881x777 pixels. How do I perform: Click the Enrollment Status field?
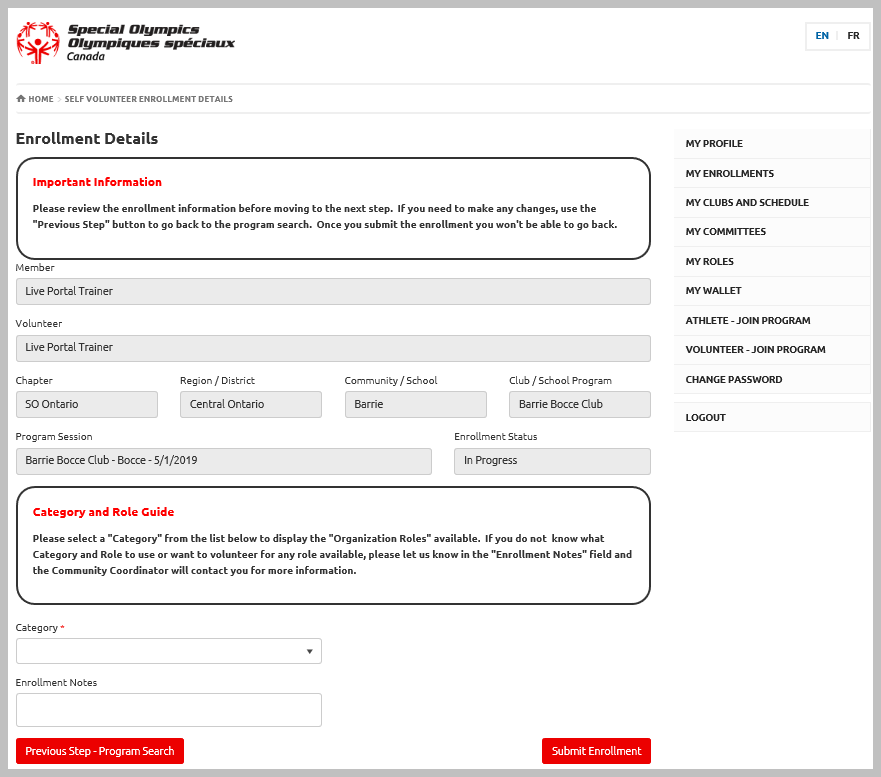tap(551, 461)
